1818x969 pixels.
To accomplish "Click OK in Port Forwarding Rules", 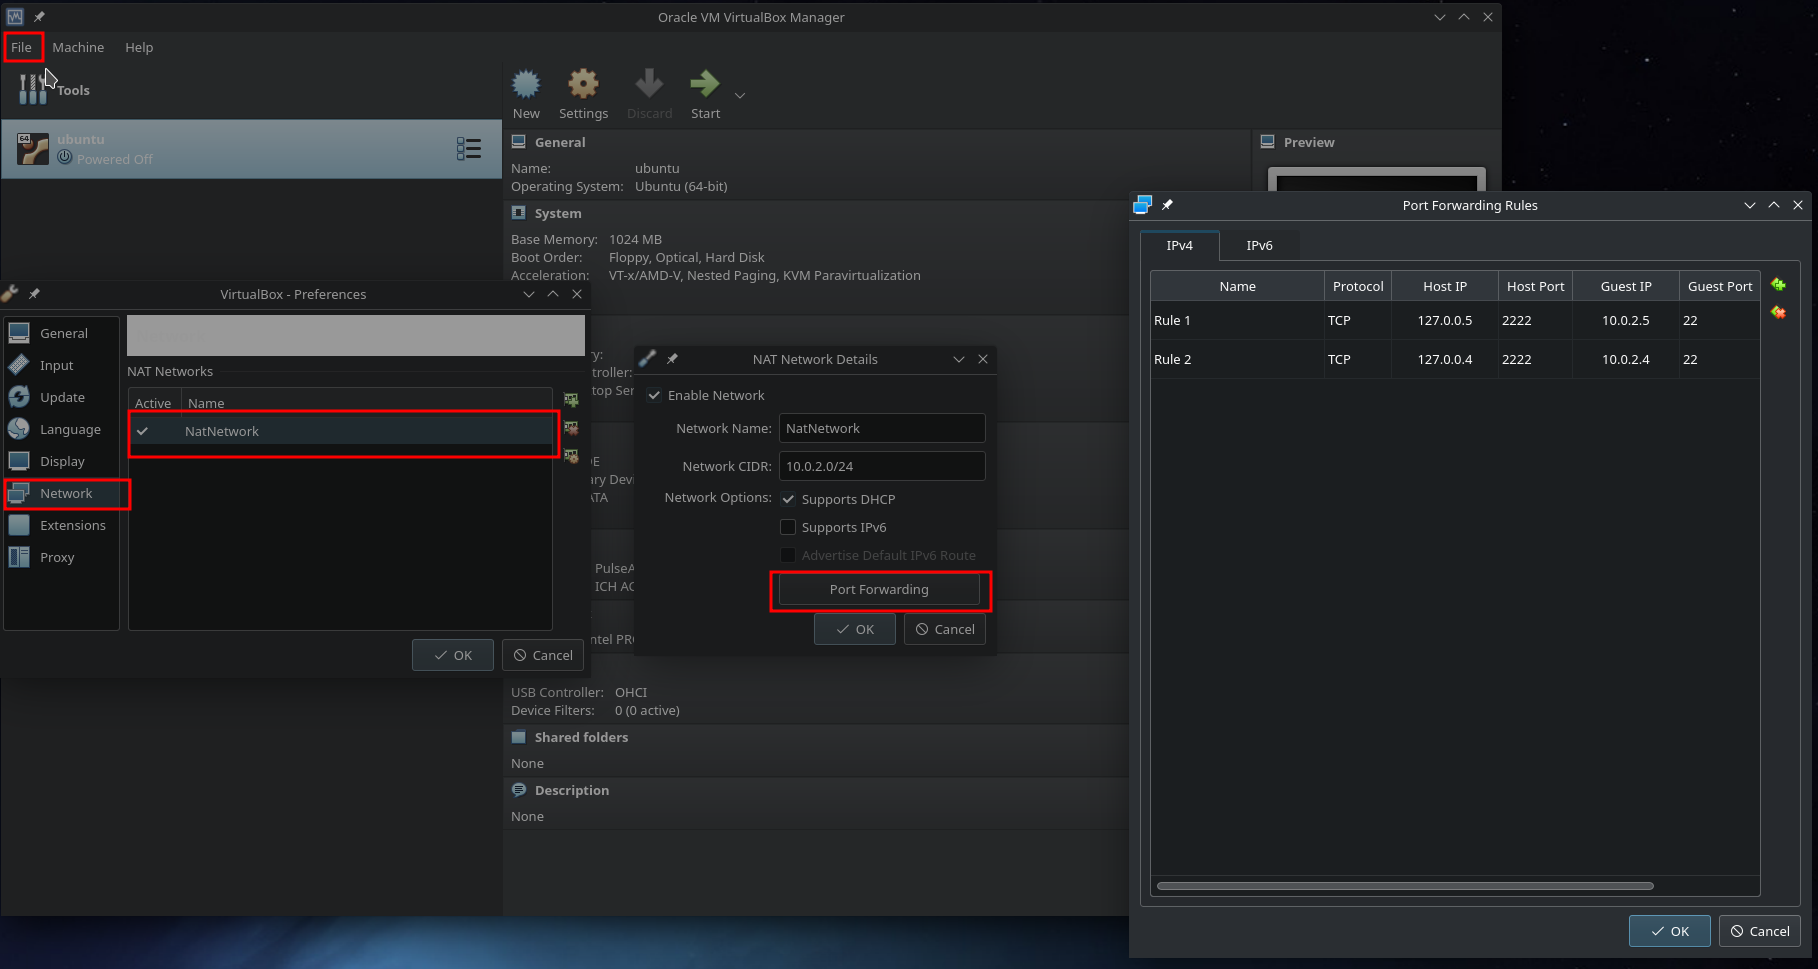I will [x=1670, y=931].
